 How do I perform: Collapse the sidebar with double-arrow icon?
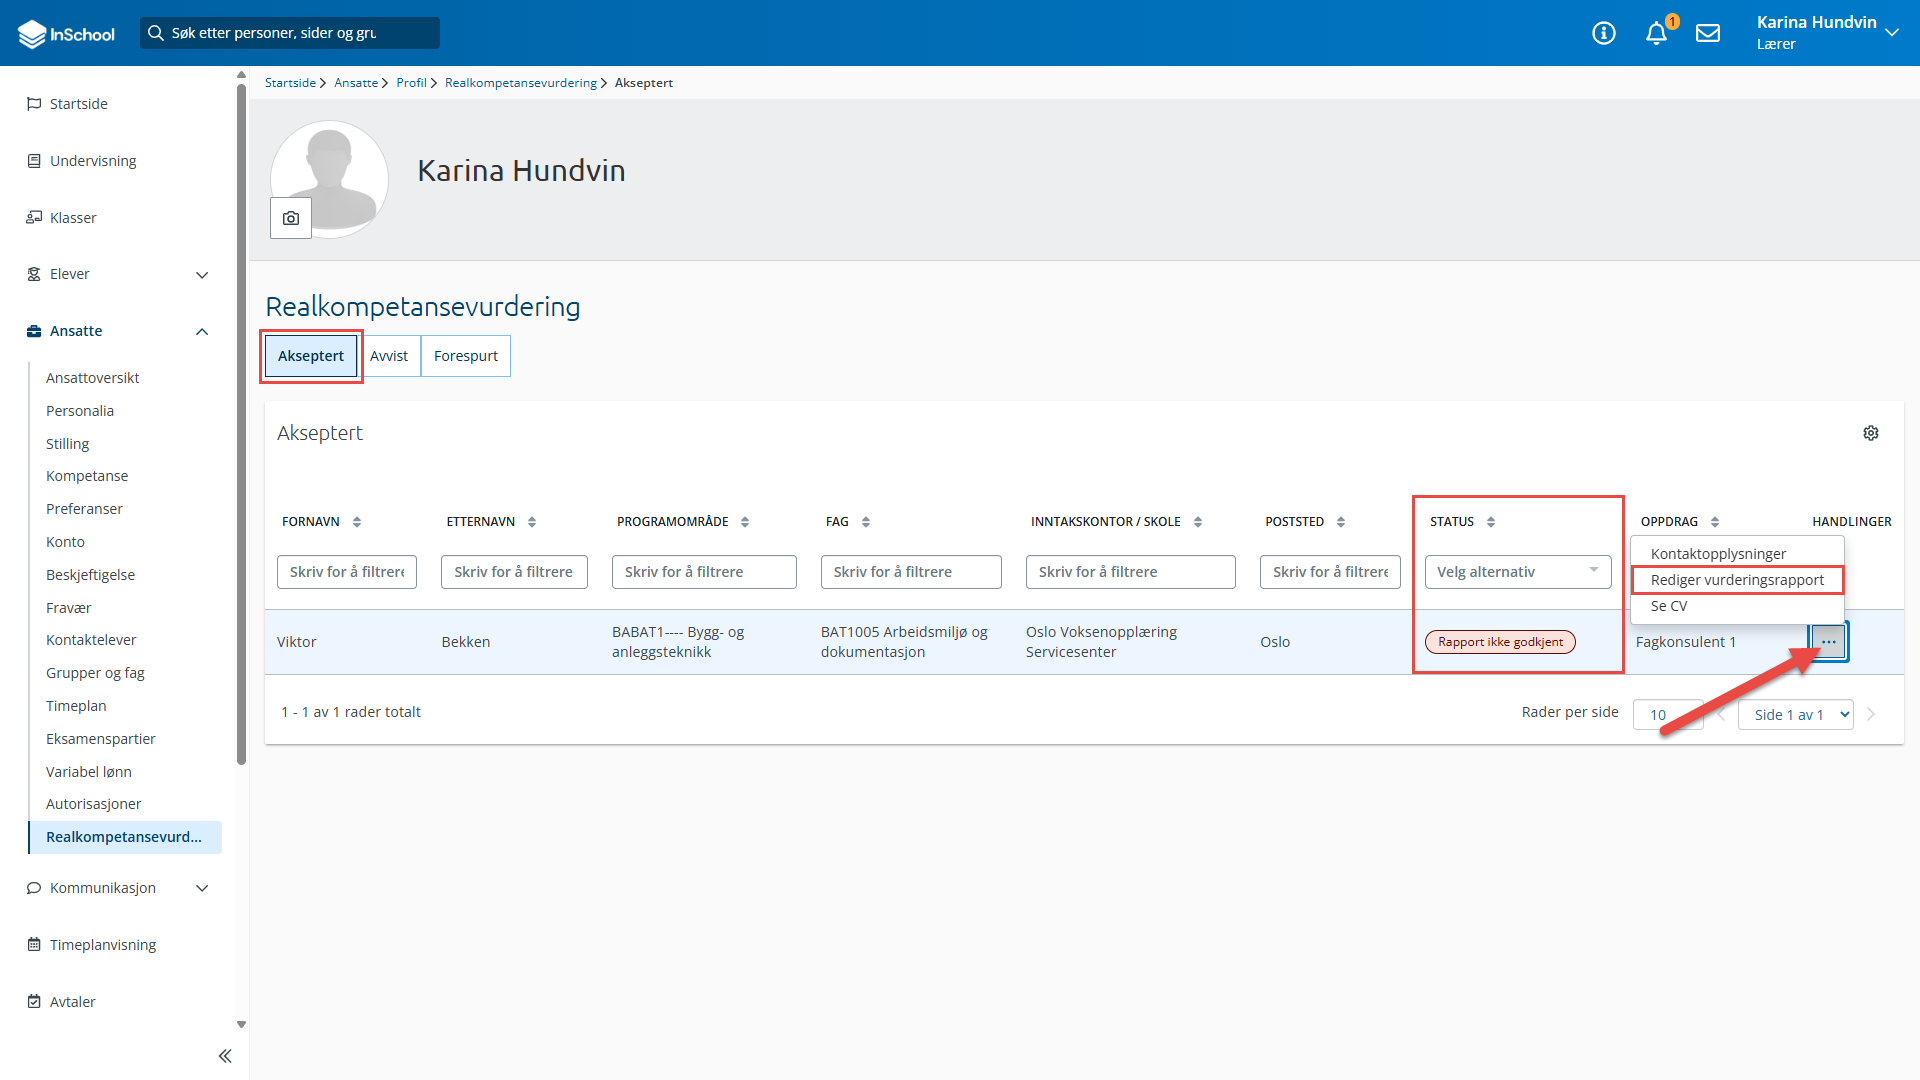[225, 1056]
